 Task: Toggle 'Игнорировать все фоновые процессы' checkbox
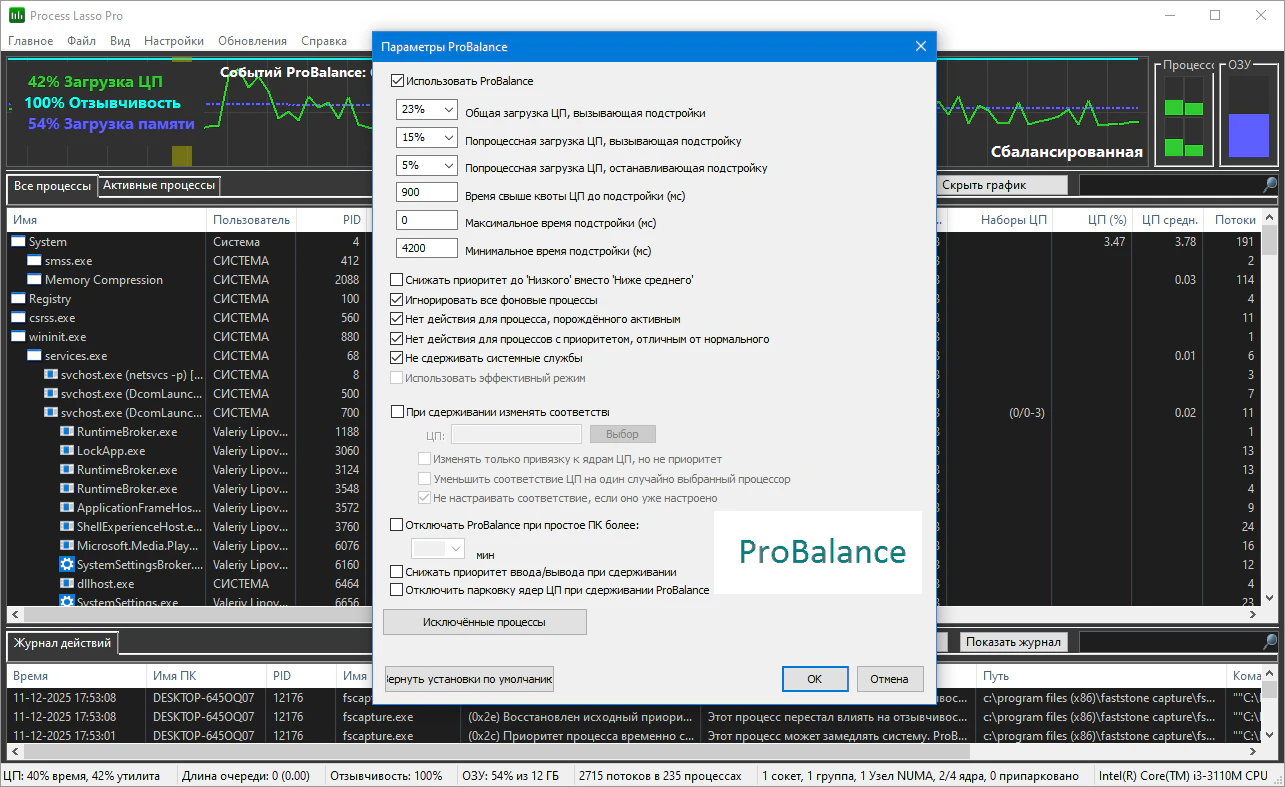coord(397,300)
